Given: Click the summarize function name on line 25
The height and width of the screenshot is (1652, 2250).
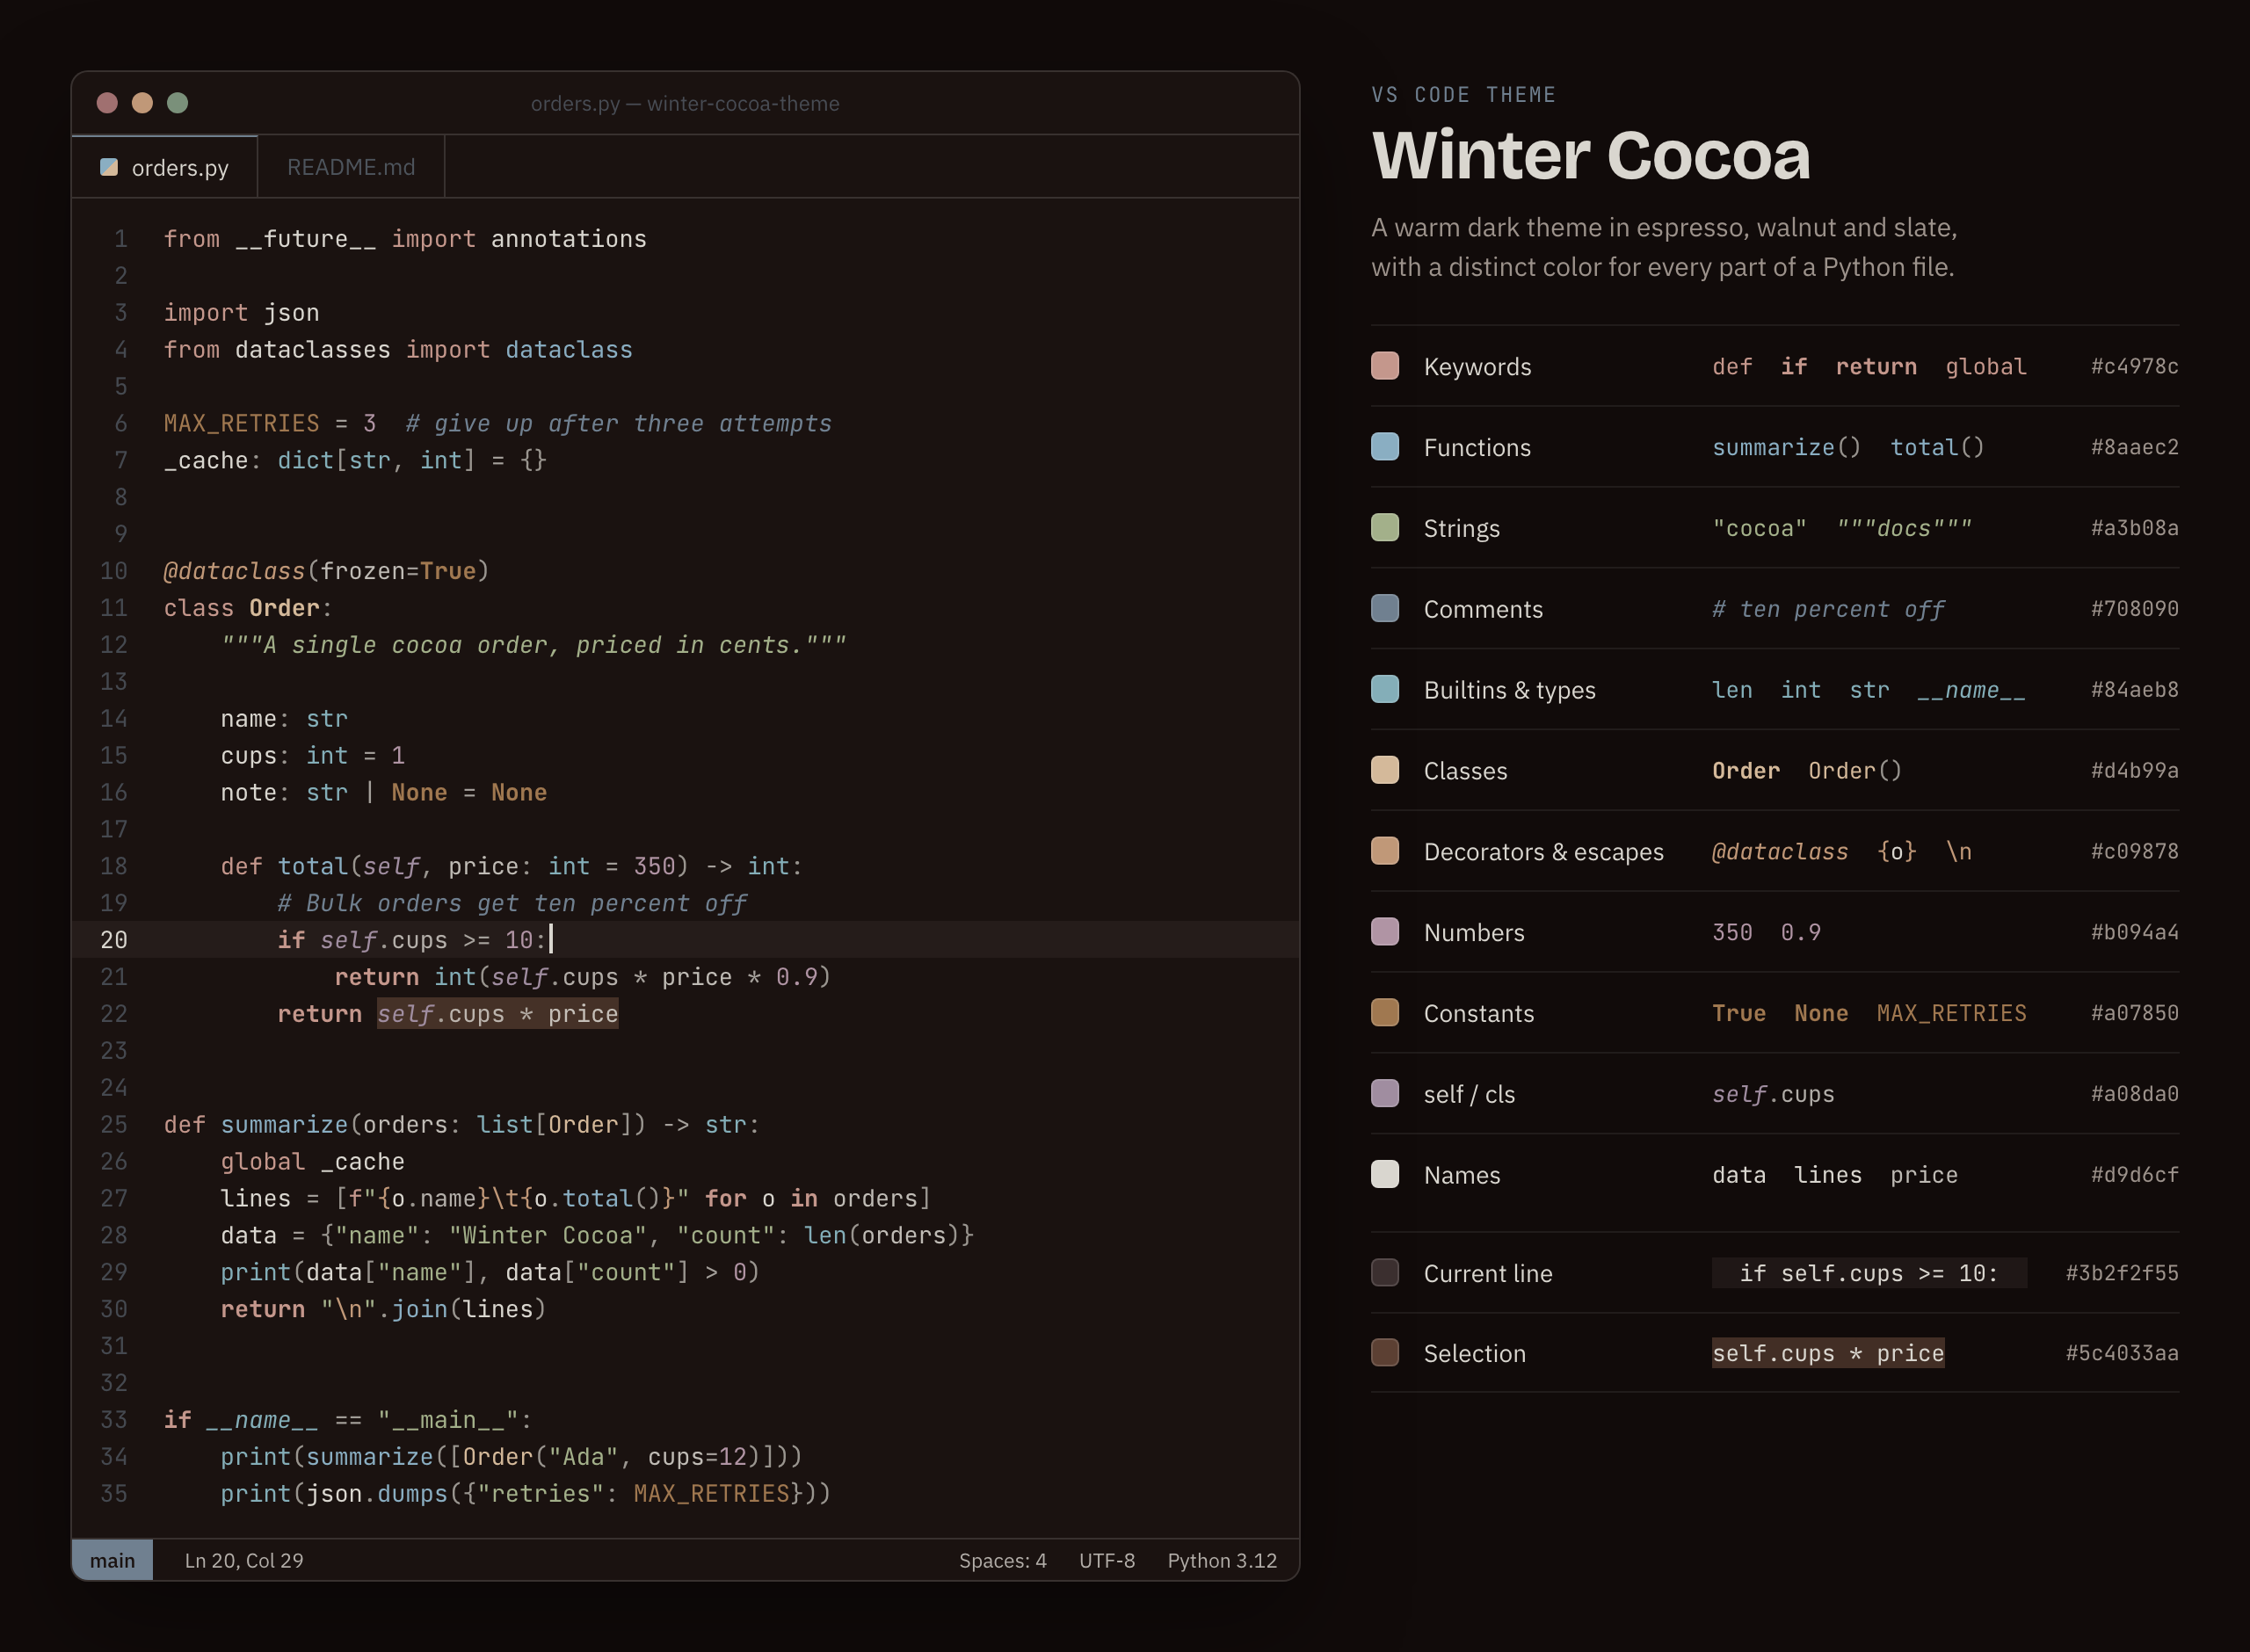Looking at the screenshot, I should coord(284,1124).
